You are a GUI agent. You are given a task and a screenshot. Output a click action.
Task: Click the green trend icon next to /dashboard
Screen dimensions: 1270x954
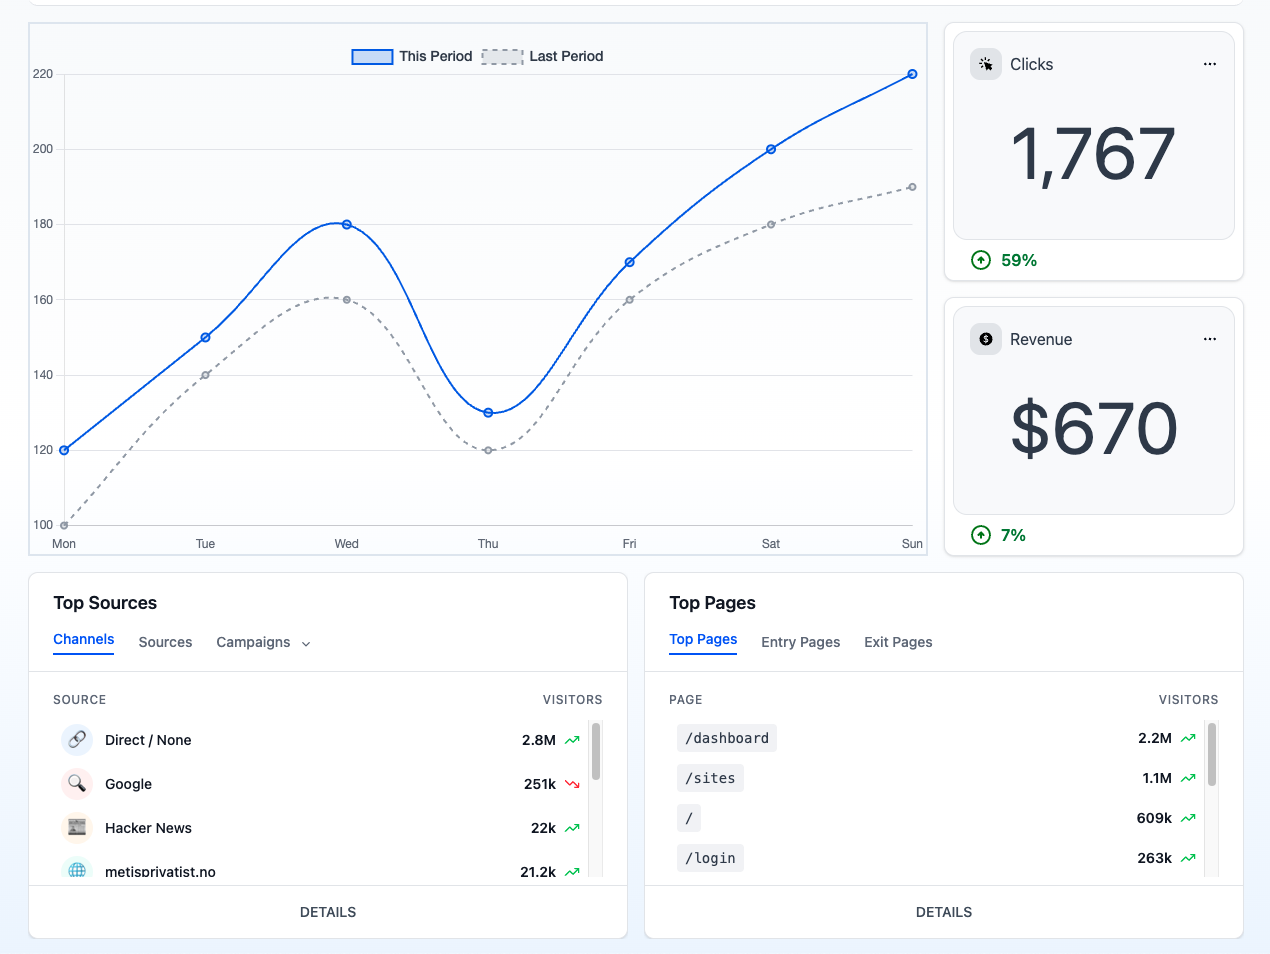pyautogui.click(x=1188, y=738)
